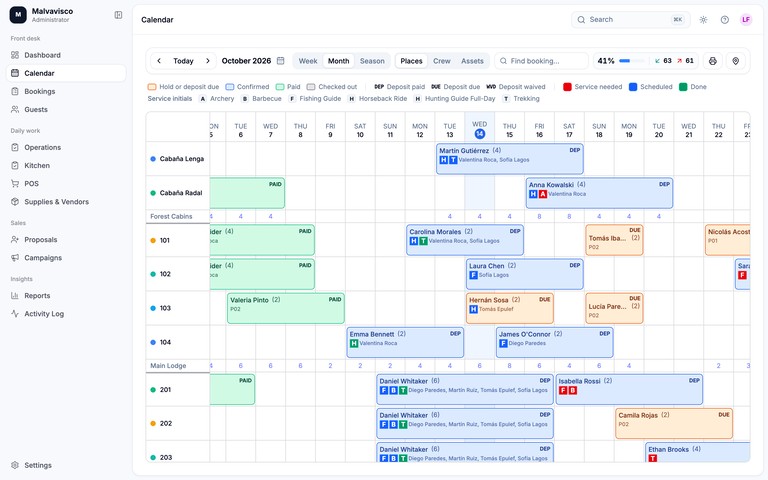Viewport: 768px width, 480px height.
Task: Open Lucía Pare... booking
Action: coord(614,309)
